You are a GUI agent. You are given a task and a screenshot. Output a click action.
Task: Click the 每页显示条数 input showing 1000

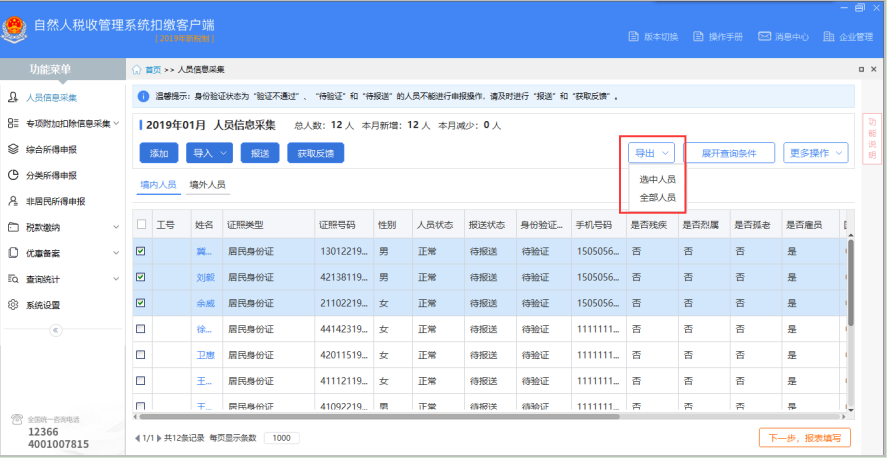click(281, 438)
